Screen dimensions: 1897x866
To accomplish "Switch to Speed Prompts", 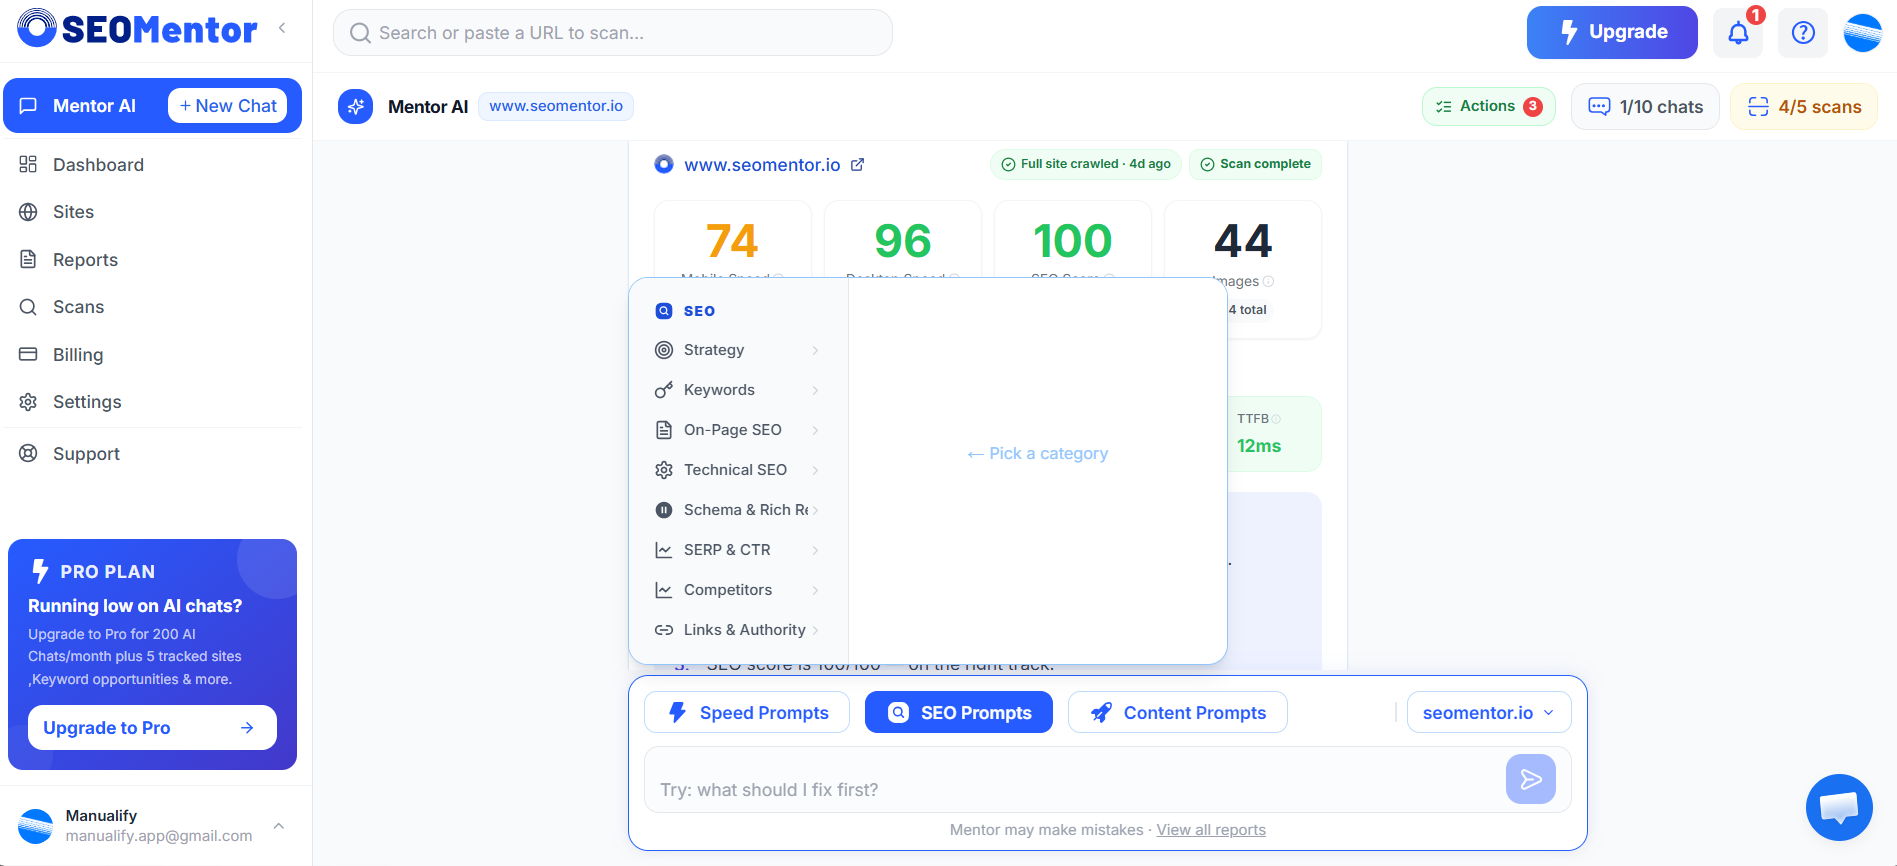I will pyautogui.click(x=747, y=713).
